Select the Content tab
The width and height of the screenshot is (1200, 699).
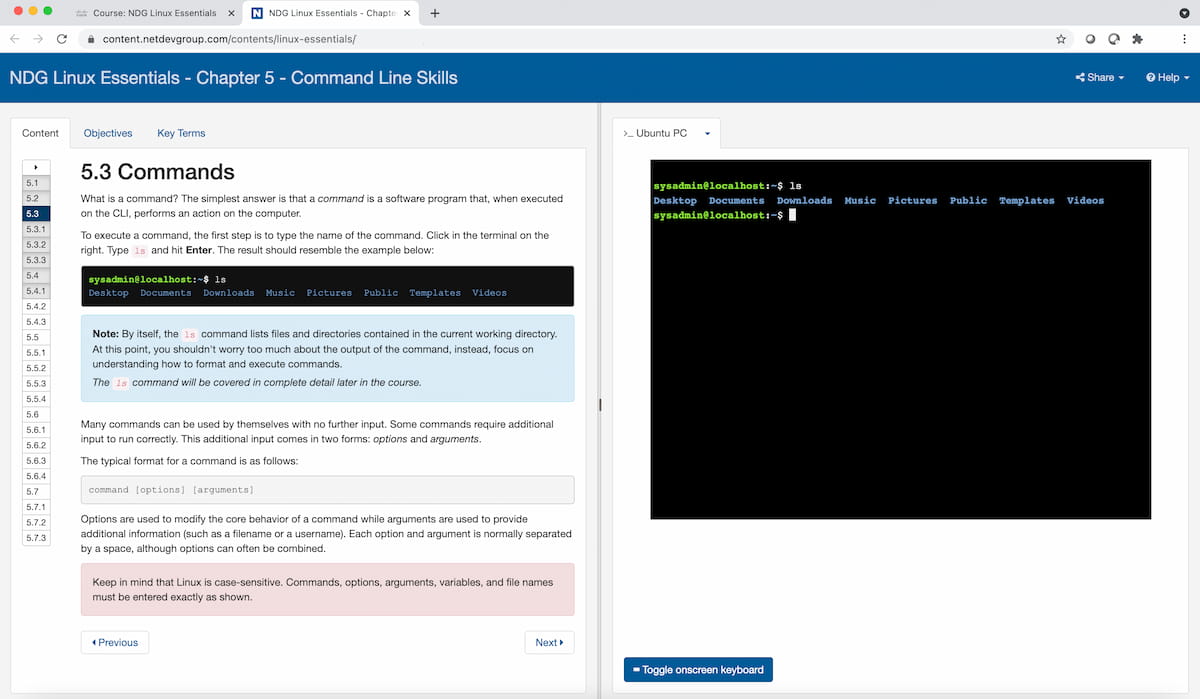(40, 133)
